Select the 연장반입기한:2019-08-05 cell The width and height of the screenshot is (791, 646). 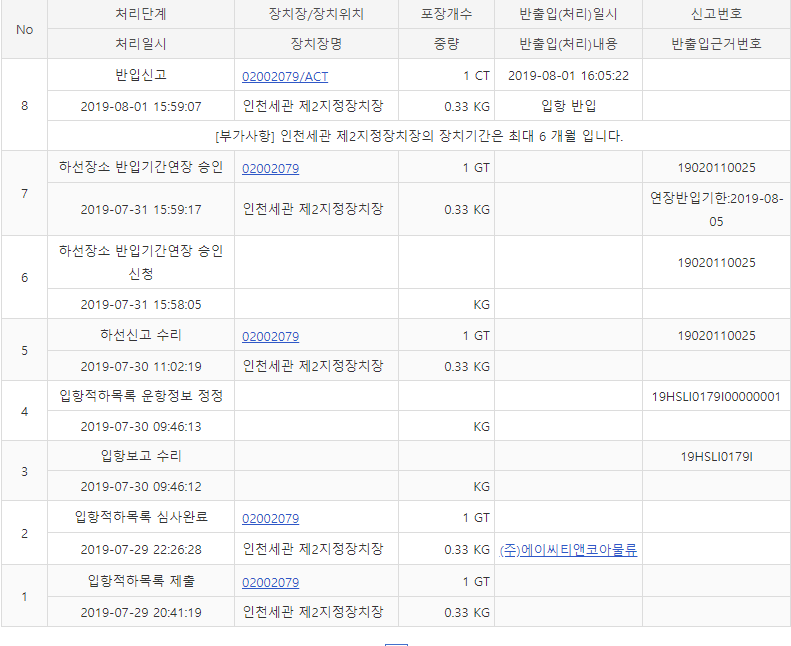716,210
